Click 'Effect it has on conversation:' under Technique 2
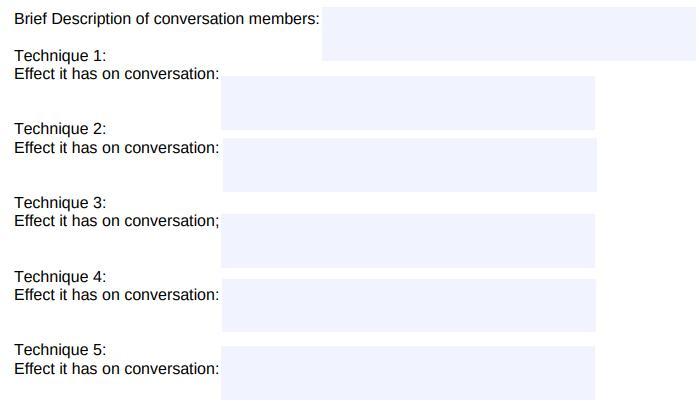The width and height of the screenshot is (699, 416). tap(117, 148)
